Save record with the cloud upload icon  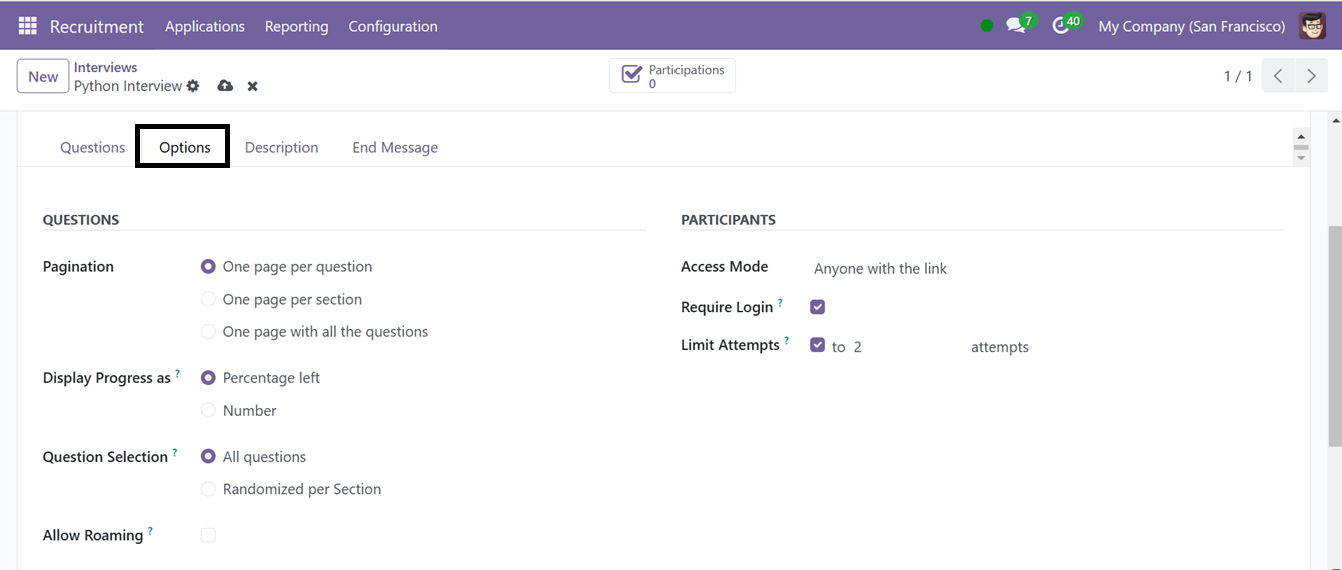point(225,86)
